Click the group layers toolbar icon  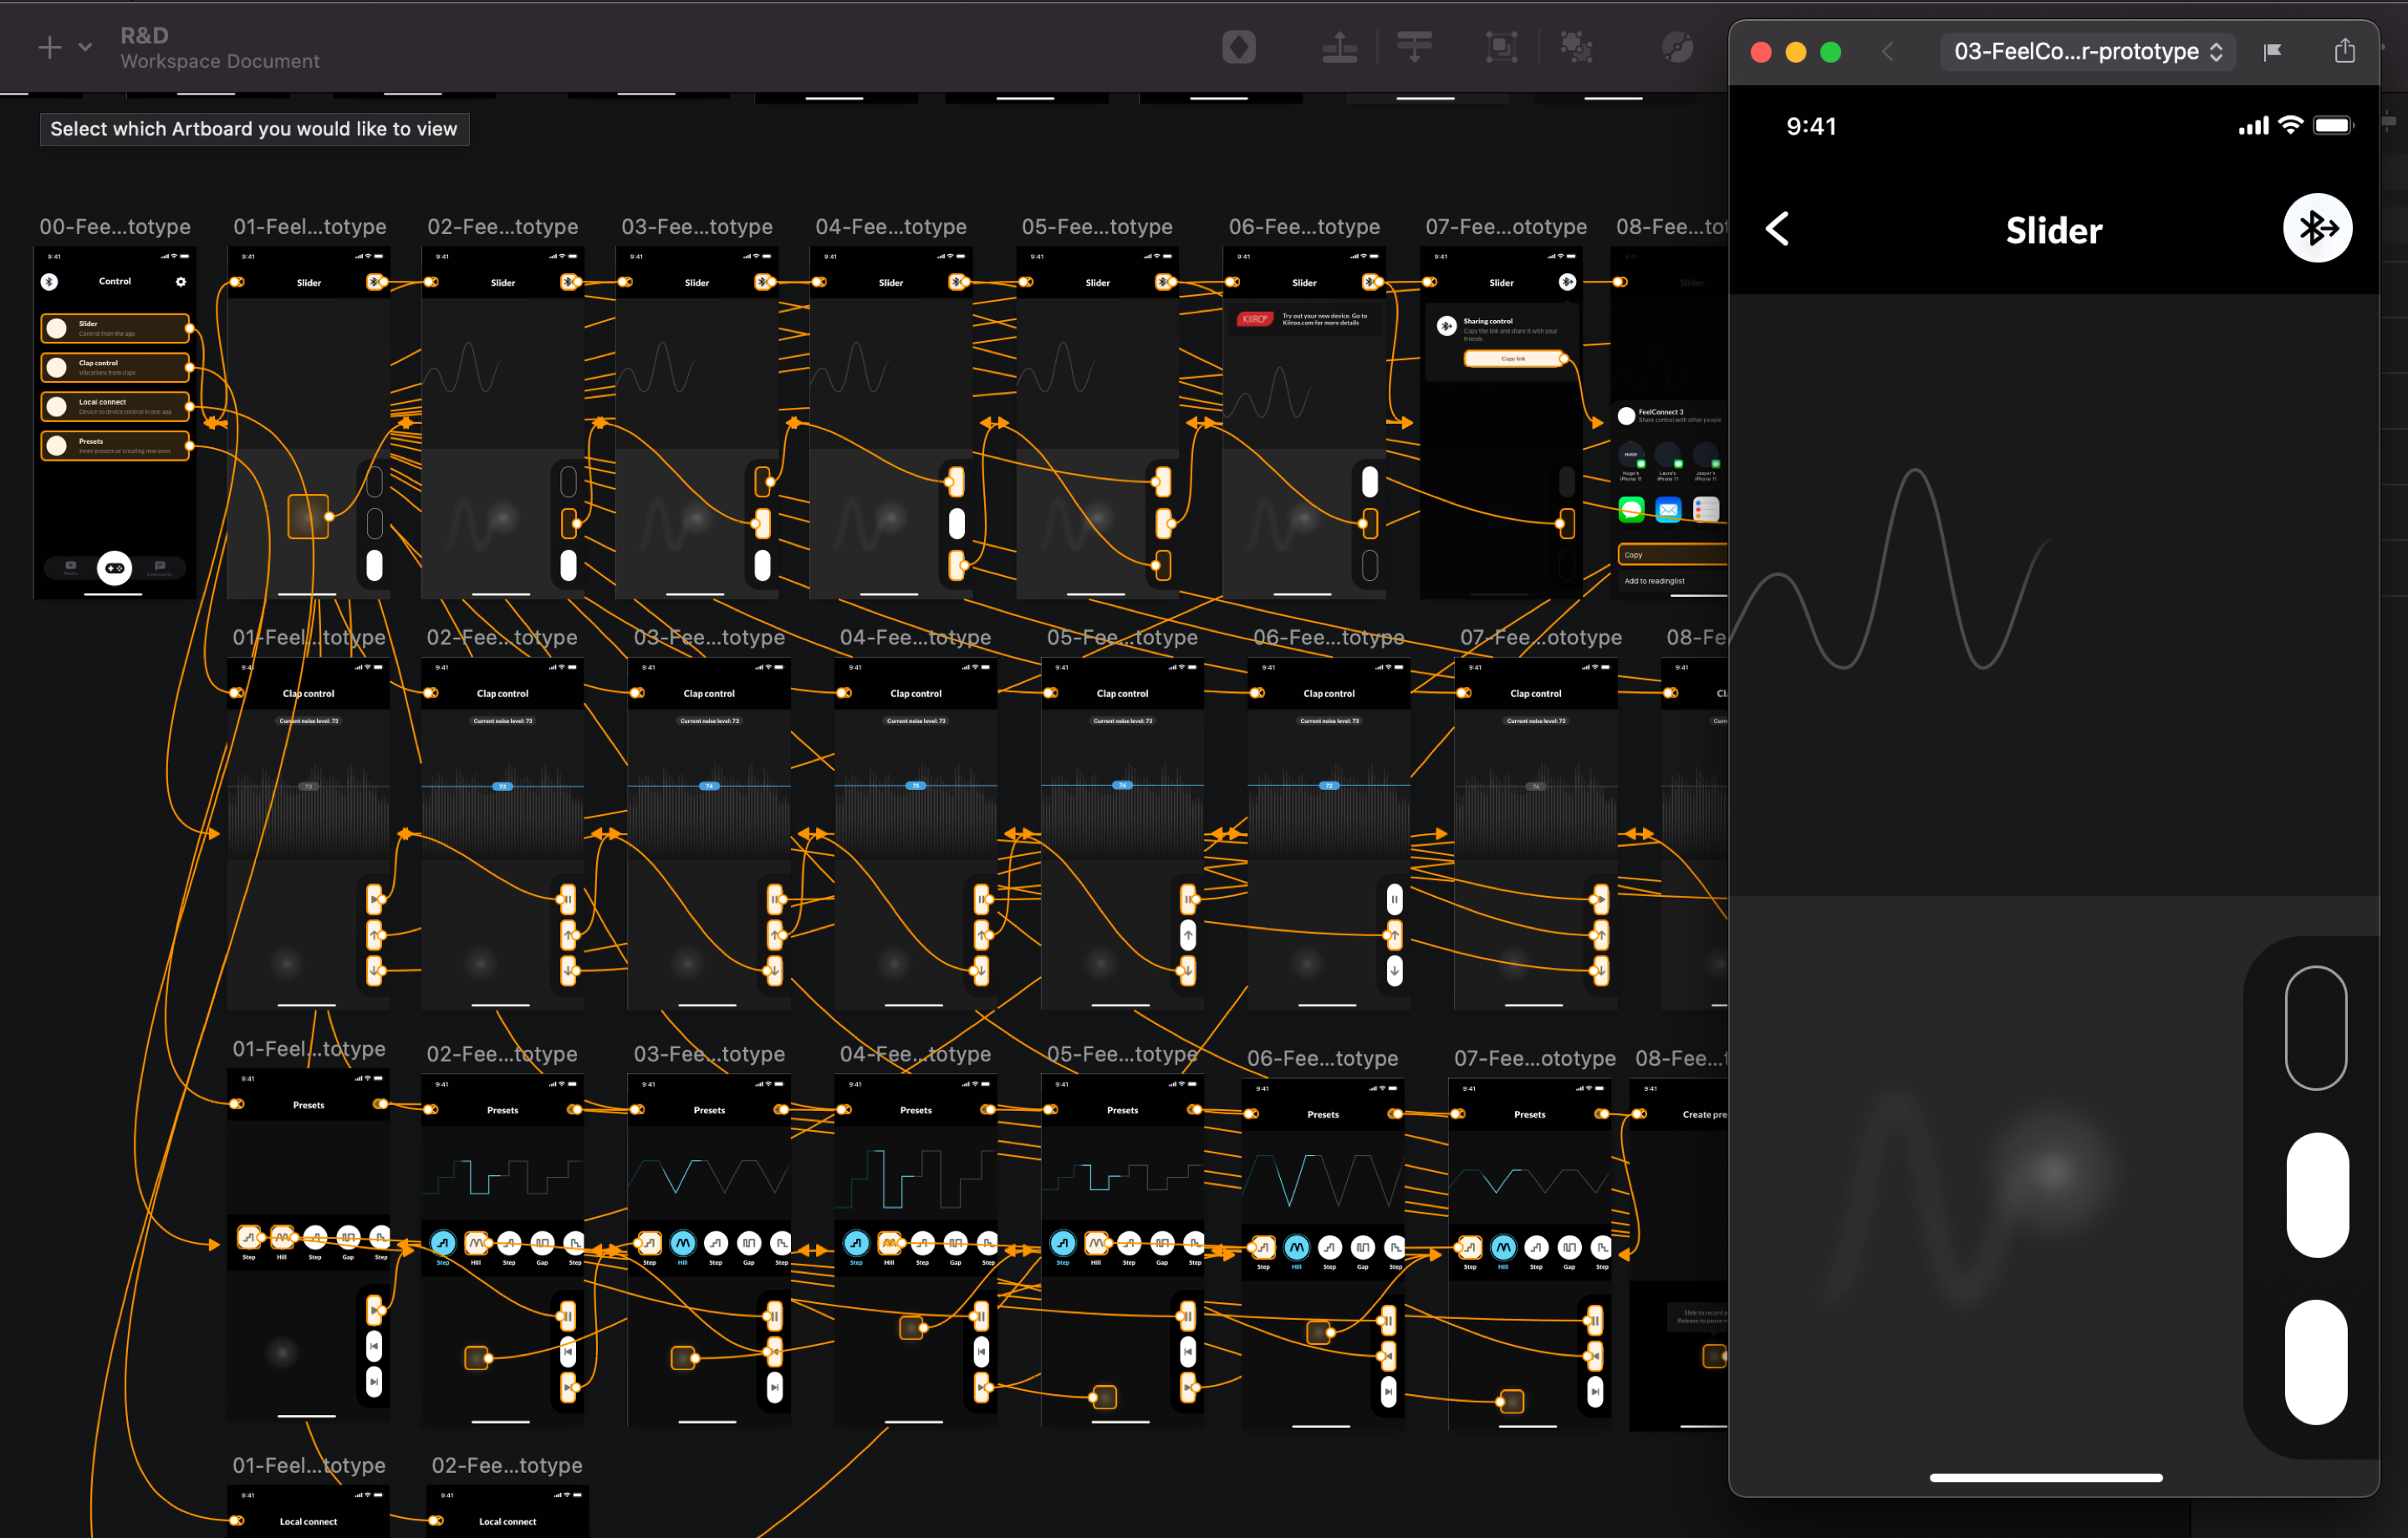[x=1501, y=47]
